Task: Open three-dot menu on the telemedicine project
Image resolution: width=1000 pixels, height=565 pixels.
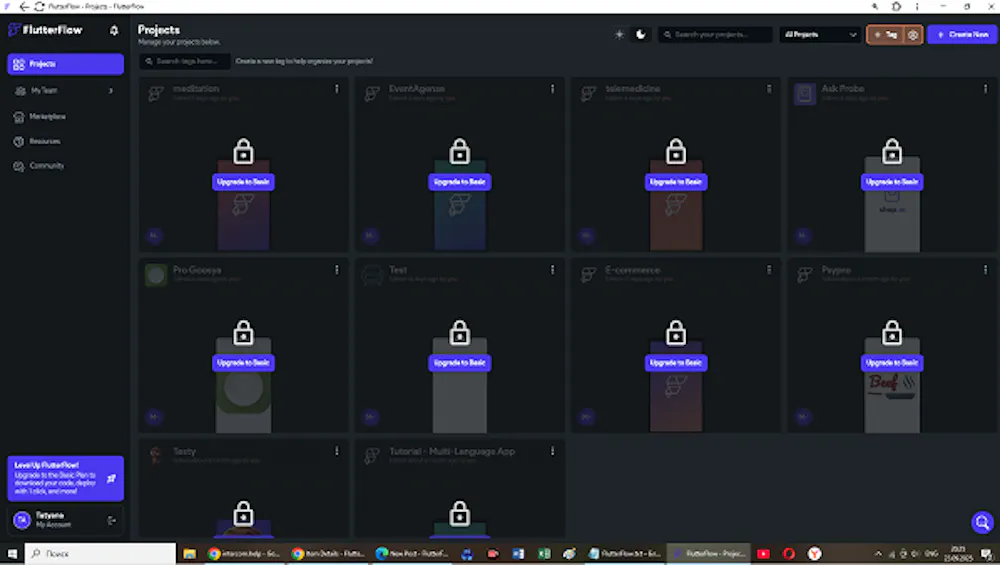Action: pos(769,89)
